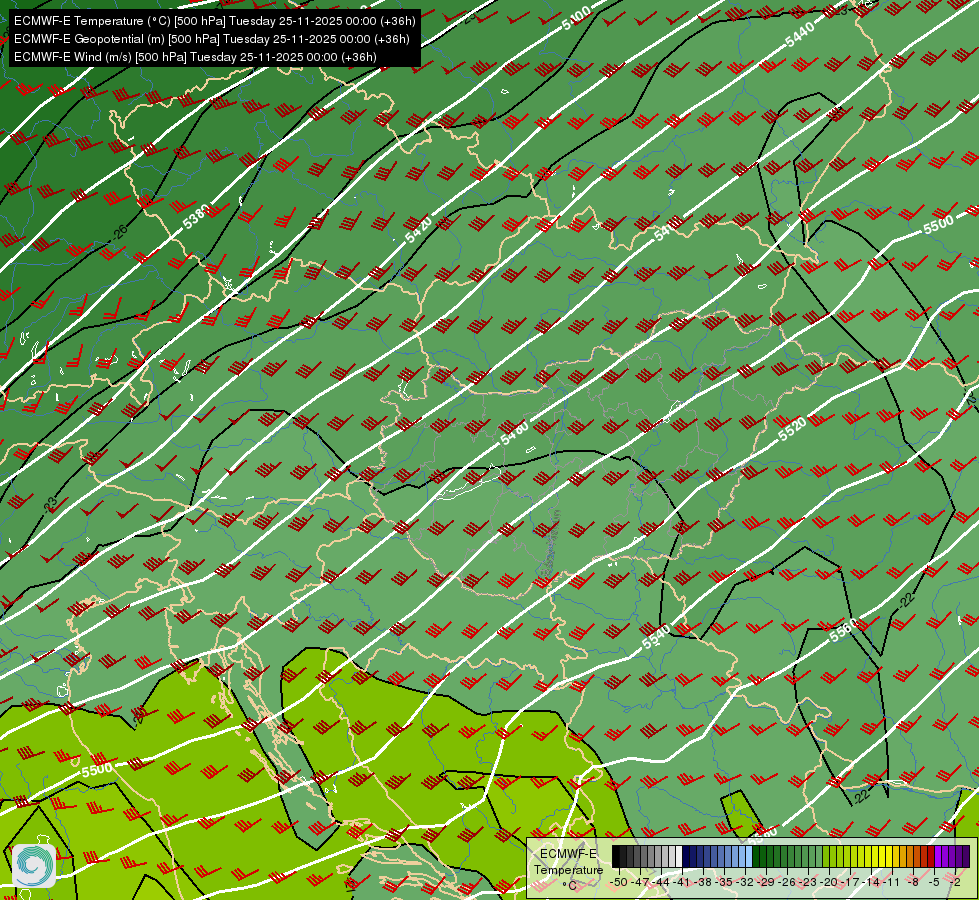
Task: Click the -2 value in the legend
Action: [x=955, y=882]
